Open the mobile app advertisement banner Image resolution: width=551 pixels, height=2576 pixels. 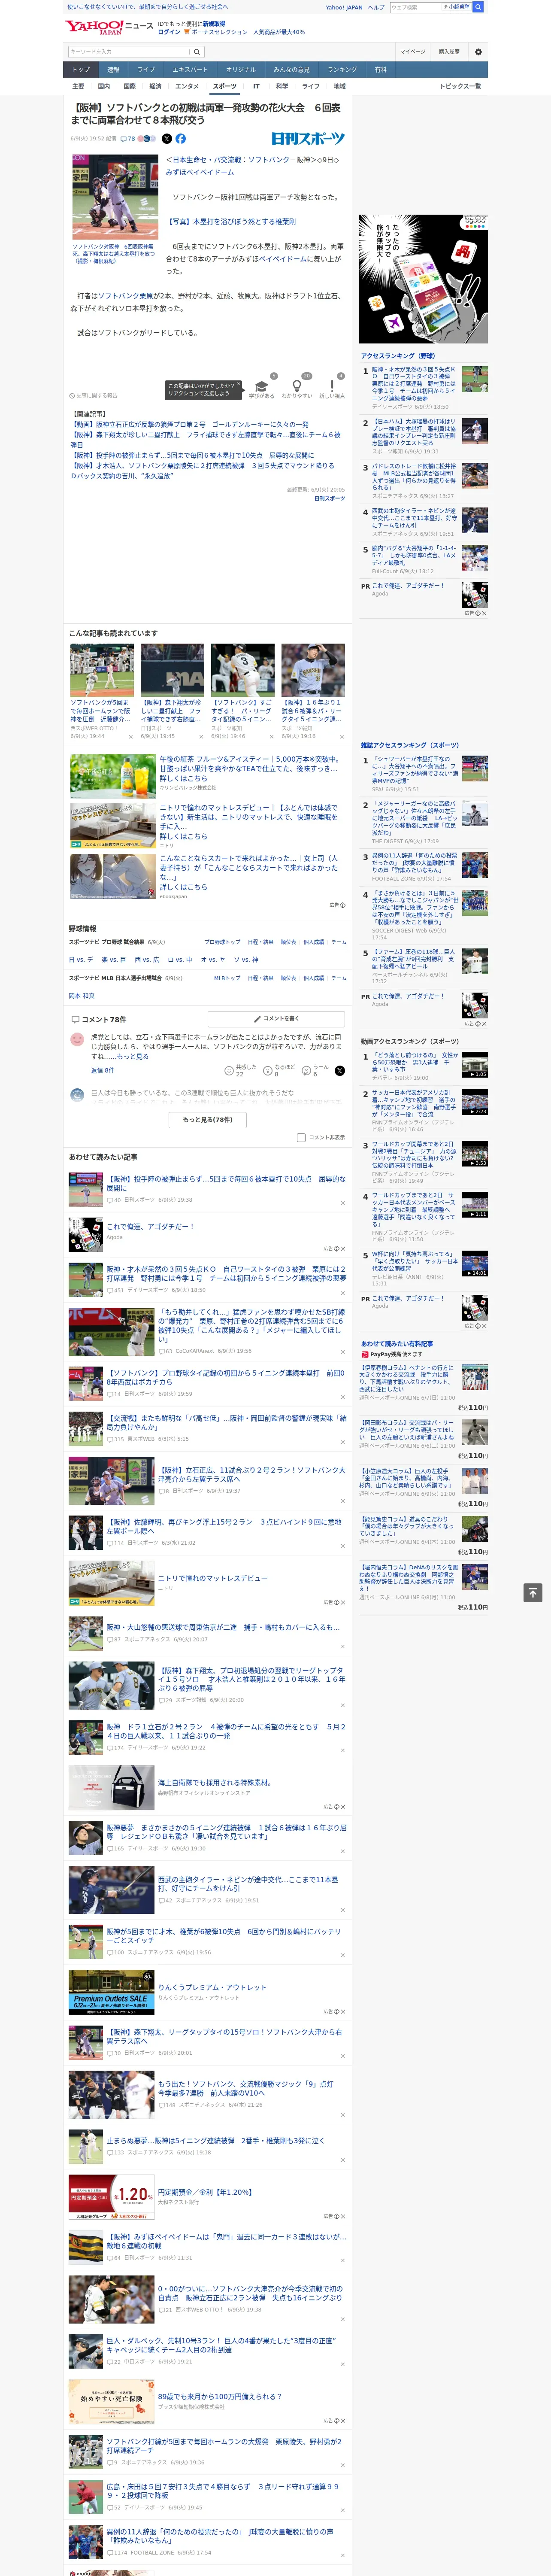pos(424,279)
